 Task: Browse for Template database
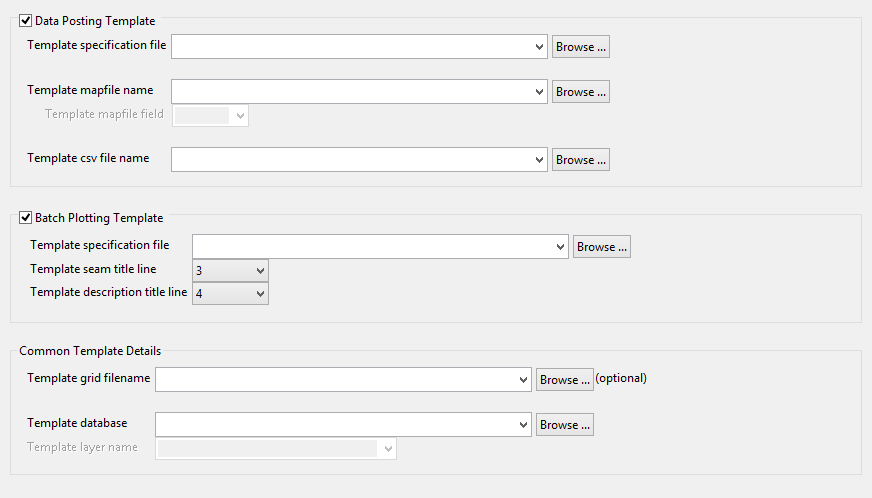click(564, 425)
